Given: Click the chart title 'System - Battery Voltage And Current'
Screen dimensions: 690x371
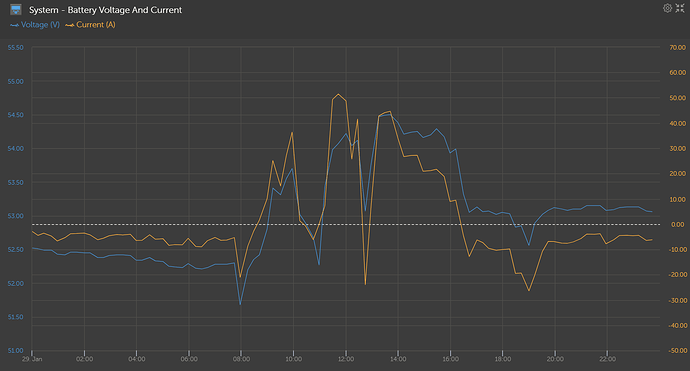Looking at the screenshot, I should (x=105, y=10).
